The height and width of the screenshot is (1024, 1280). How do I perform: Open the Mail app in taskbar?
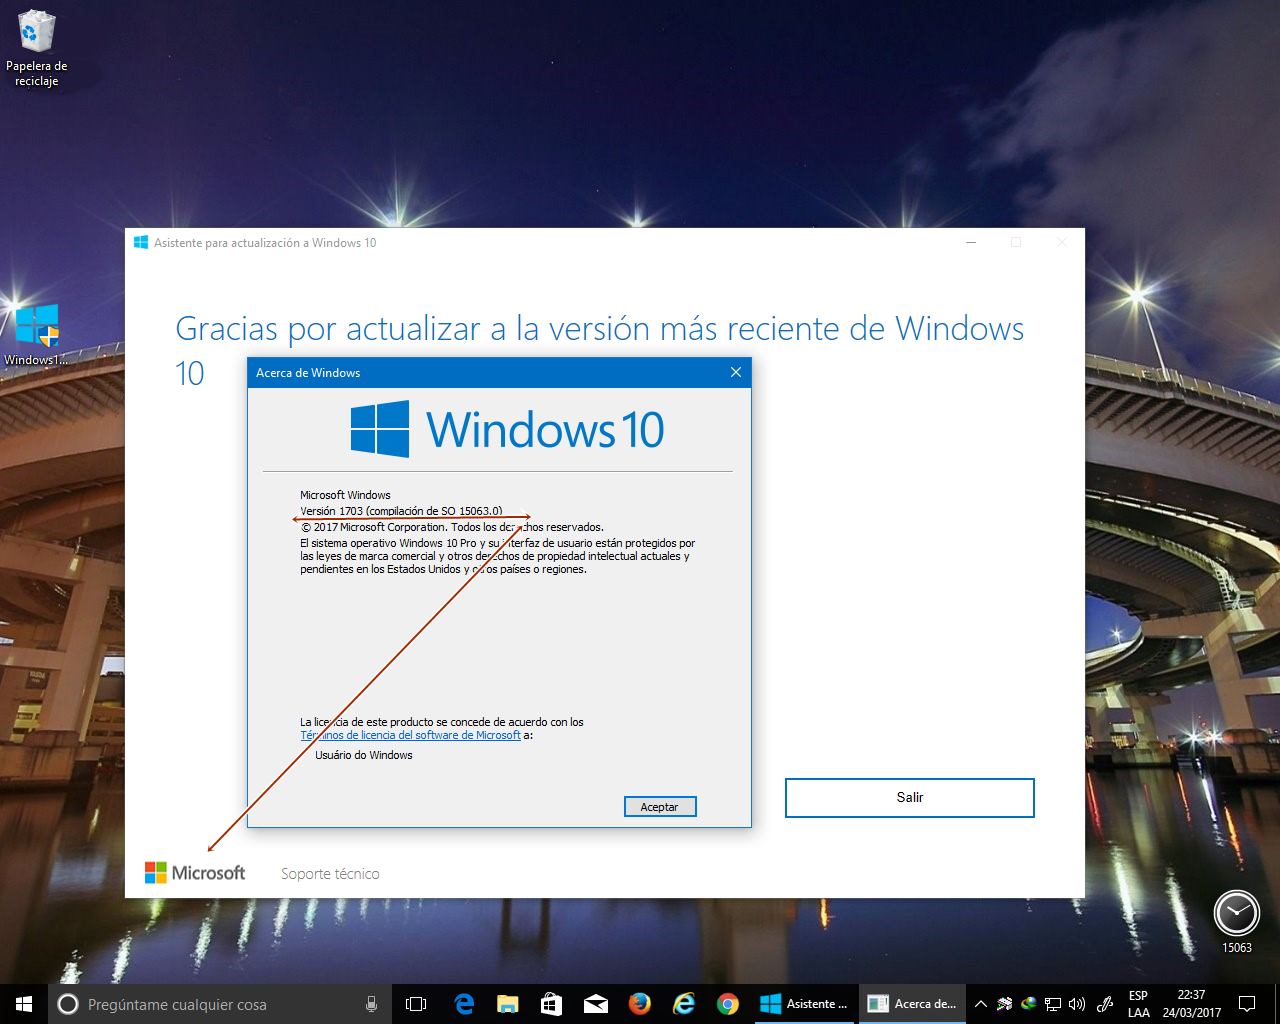click(596, 1004)
